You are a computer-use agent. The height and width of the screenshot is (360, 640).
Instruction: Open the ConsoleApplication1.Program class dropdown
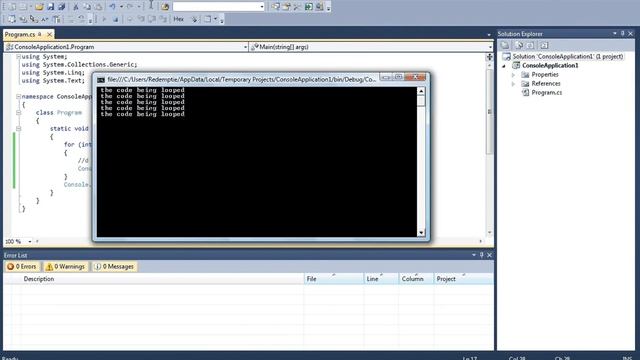245,47
